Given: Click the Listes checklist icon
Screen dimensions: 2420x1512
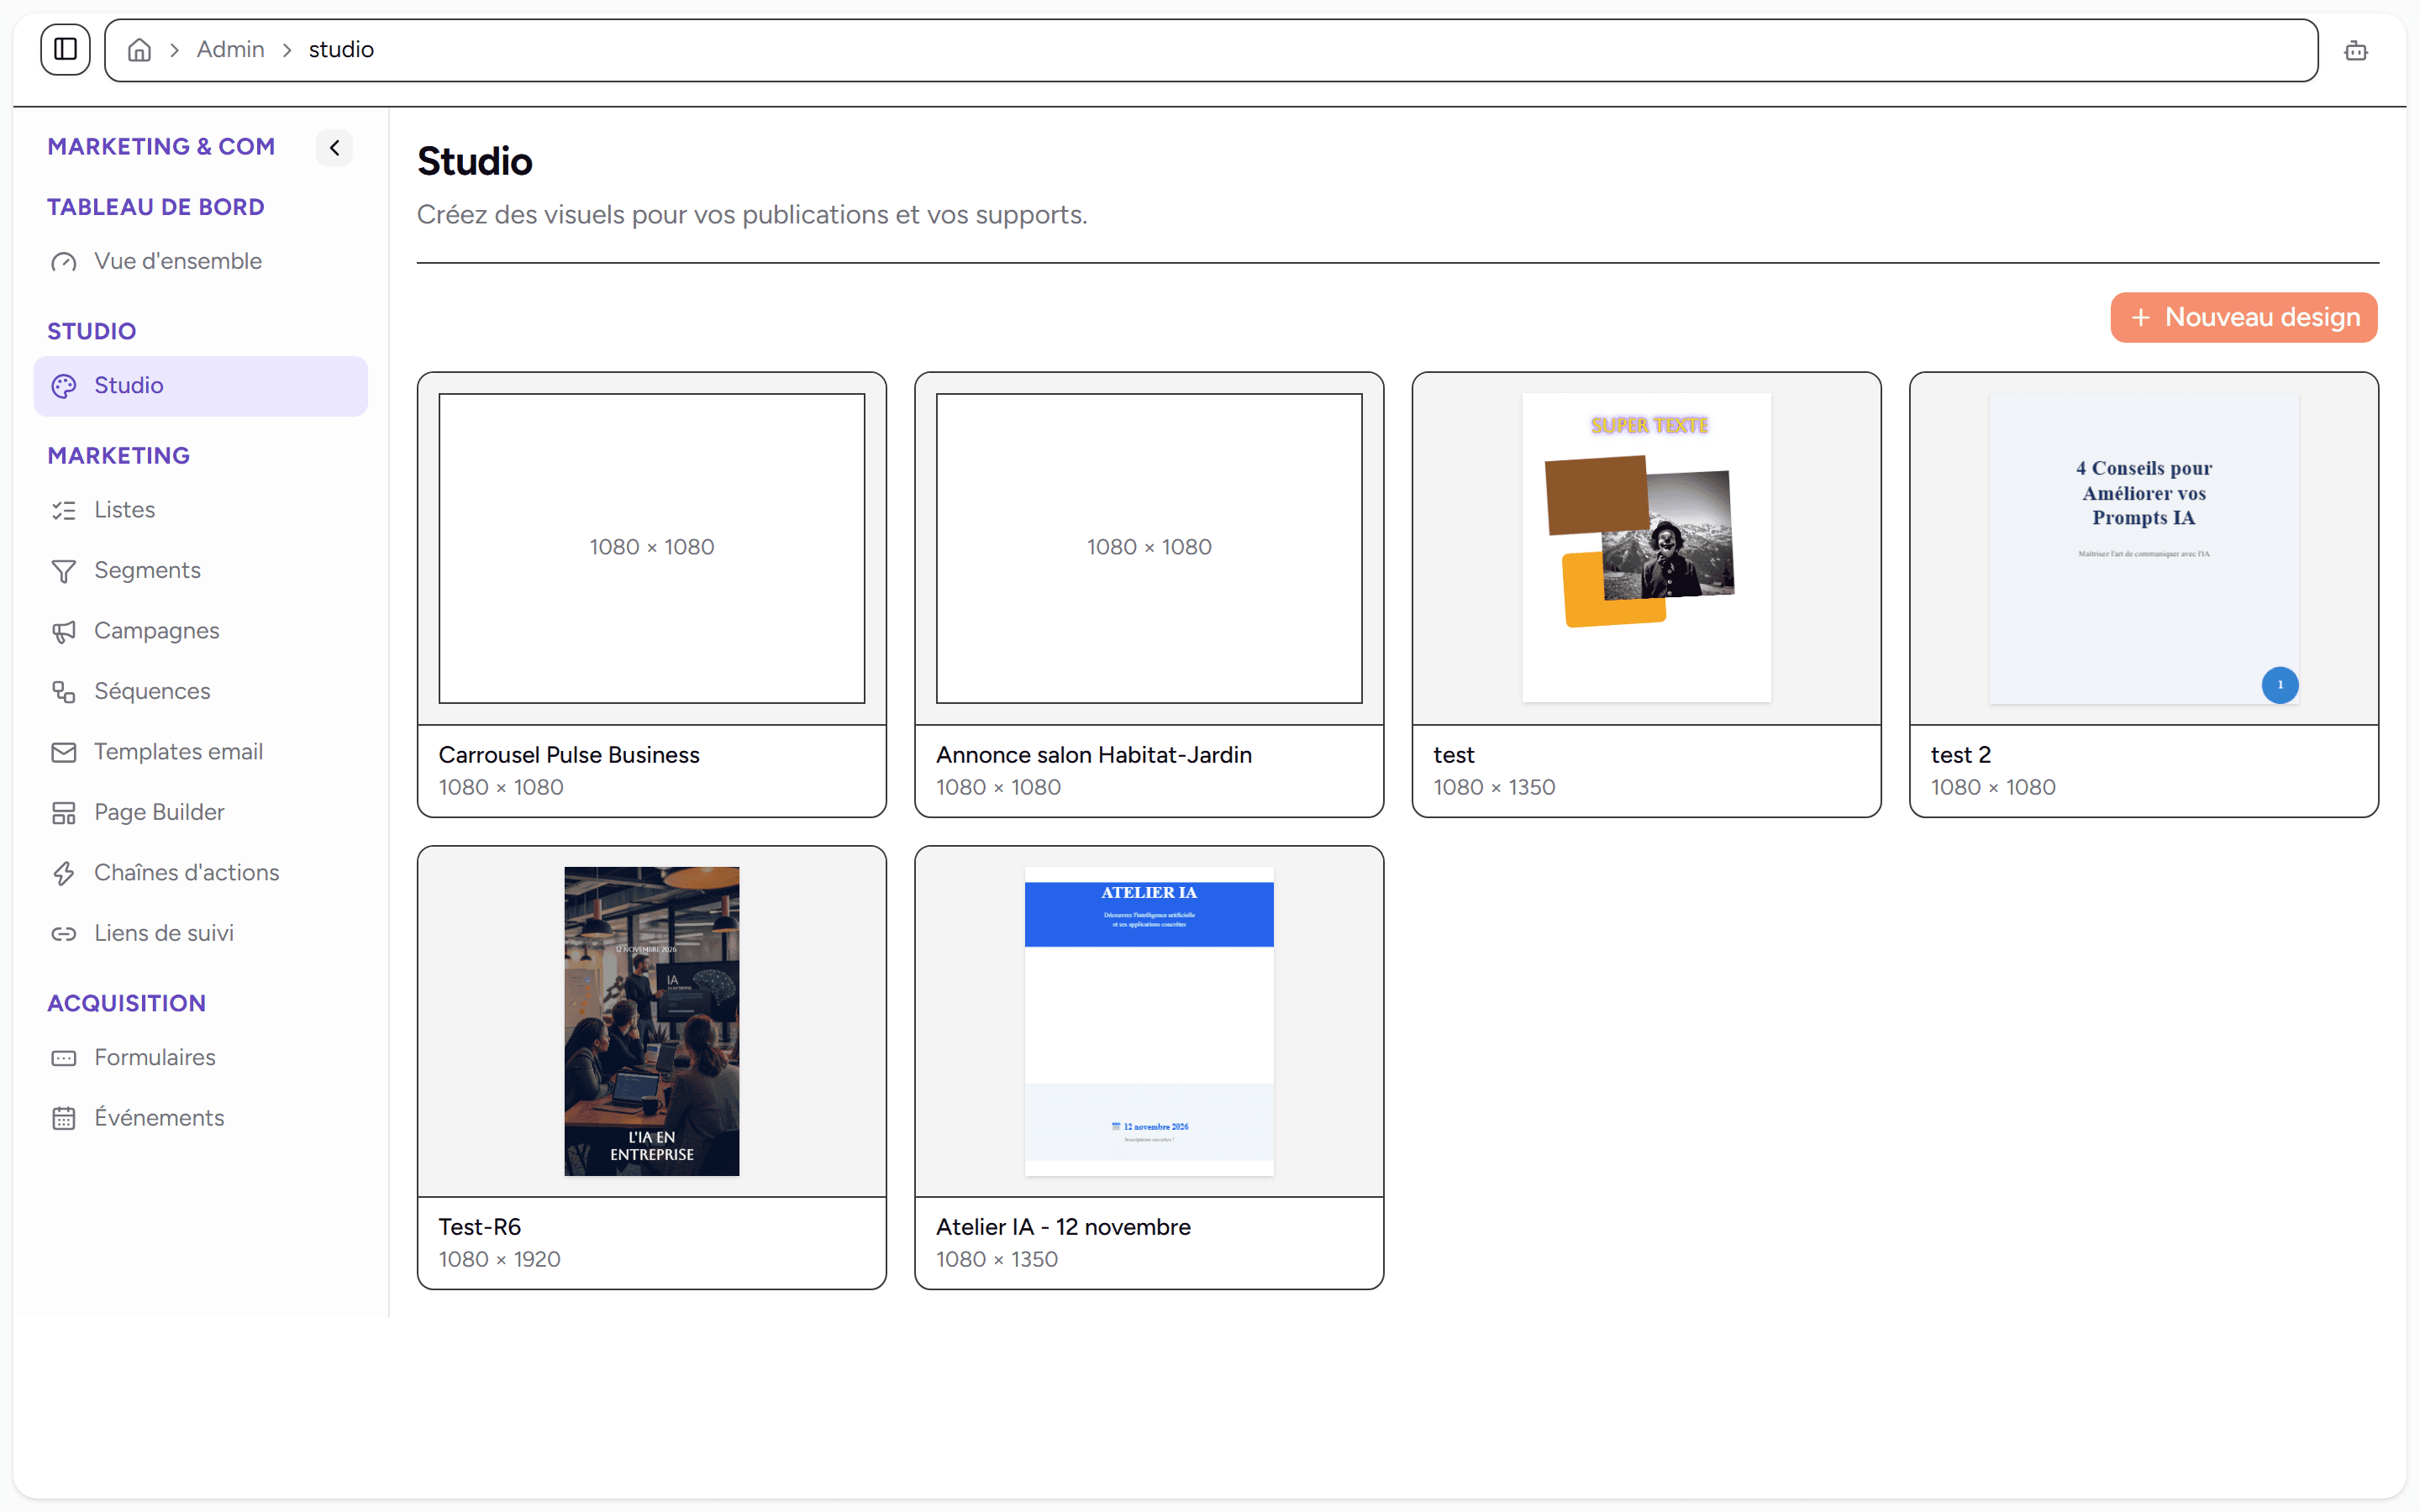Looking at the screenshot, I should click(64, 510).
